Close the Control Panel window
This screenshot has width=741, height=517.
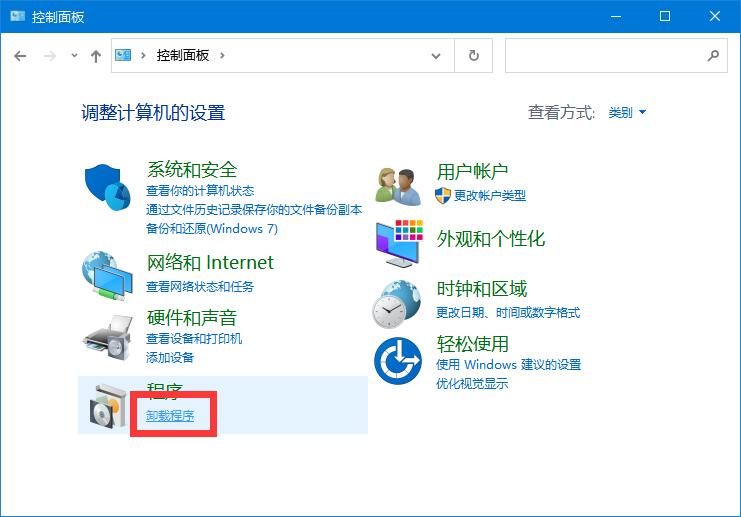click(x=715, y=17)
